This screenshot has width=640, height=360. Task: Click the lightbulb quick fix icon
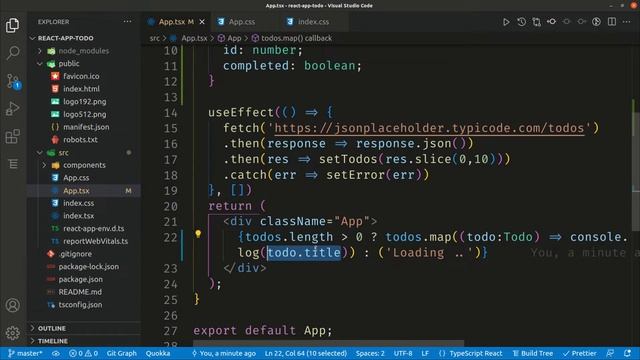(x=198, y=234)
